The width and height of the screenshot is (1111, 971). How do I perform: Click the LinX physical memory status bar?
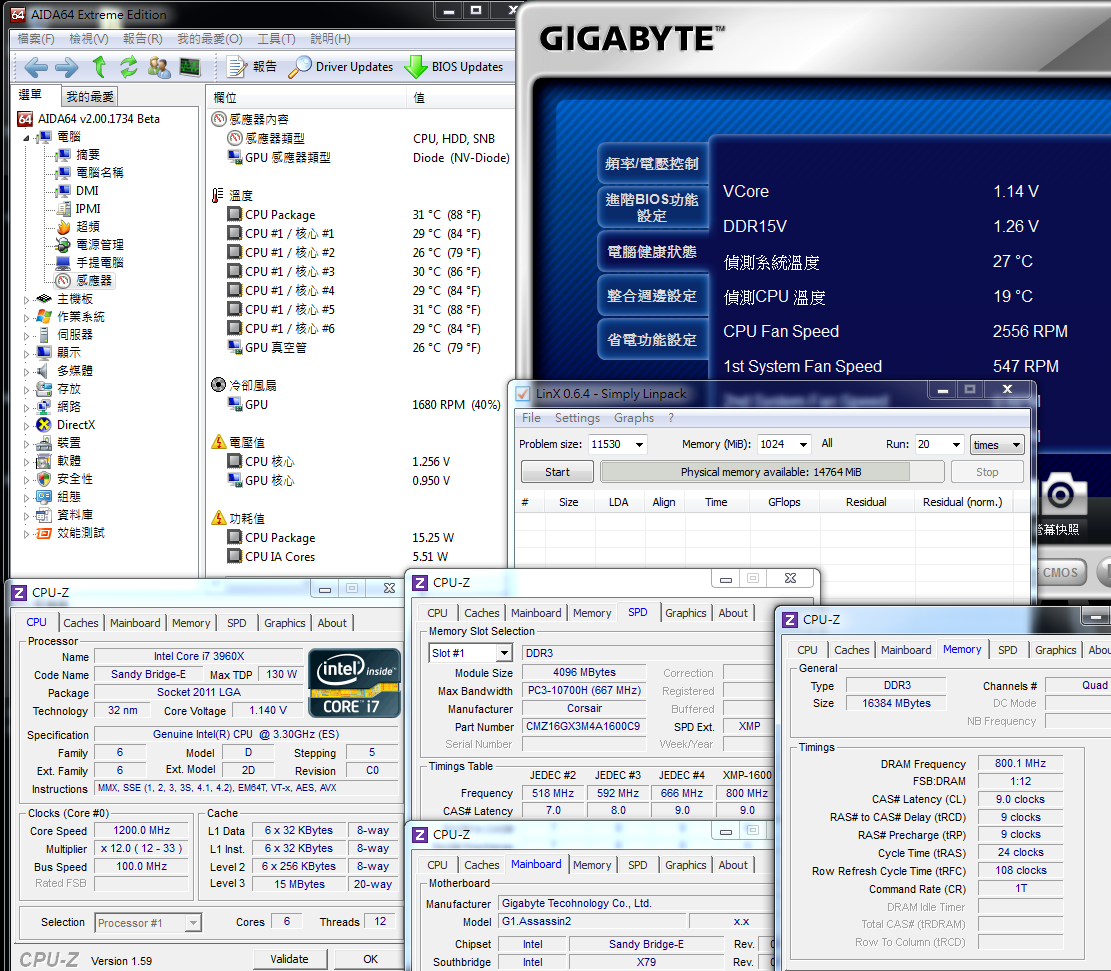pyautogui.click(x=772, y=472)
